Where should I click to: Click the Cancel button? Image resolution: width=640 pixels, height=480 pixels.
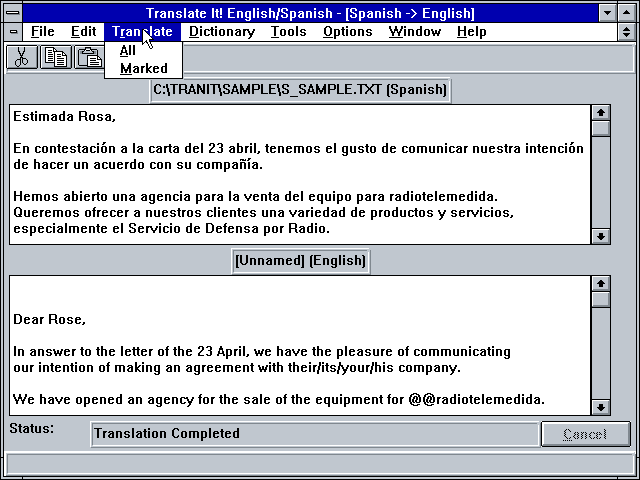coord(585,434)
